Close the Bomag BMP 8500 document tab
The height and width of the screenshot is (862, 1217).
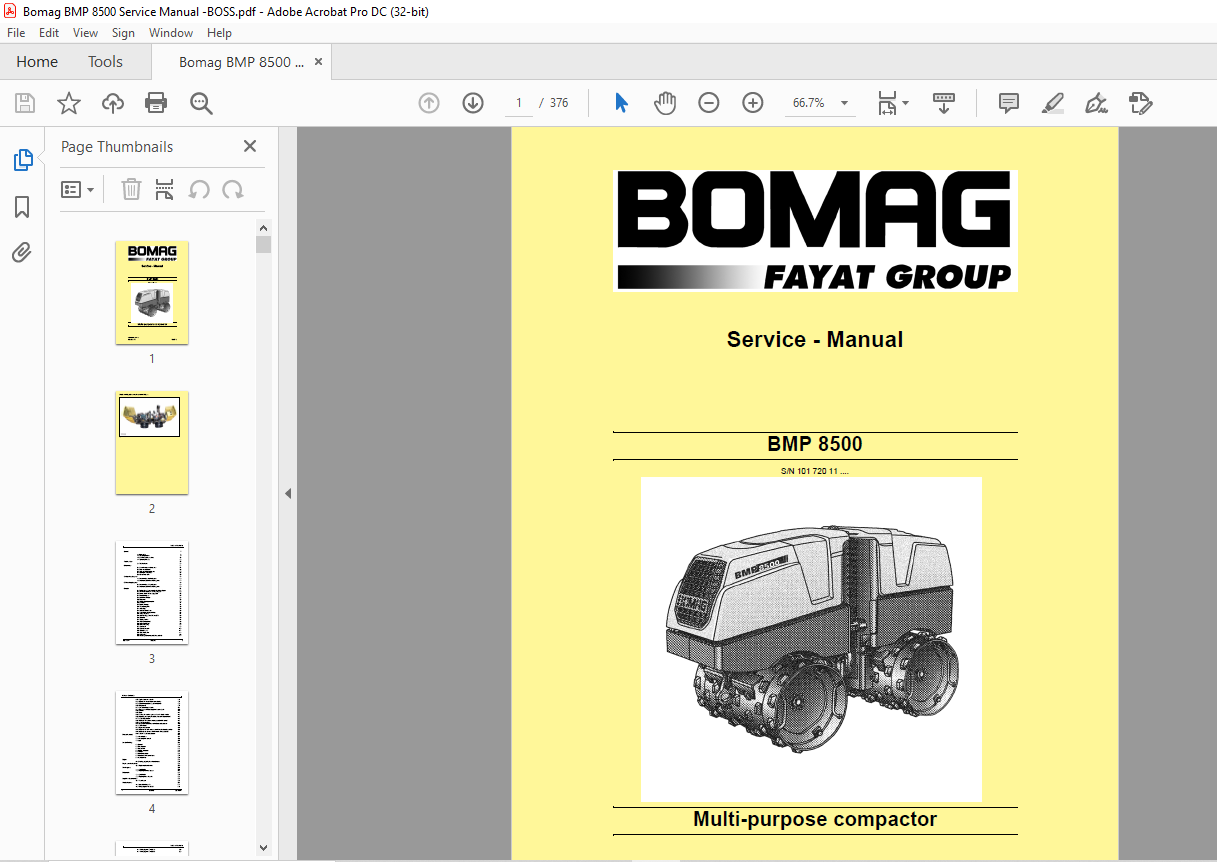318,62
